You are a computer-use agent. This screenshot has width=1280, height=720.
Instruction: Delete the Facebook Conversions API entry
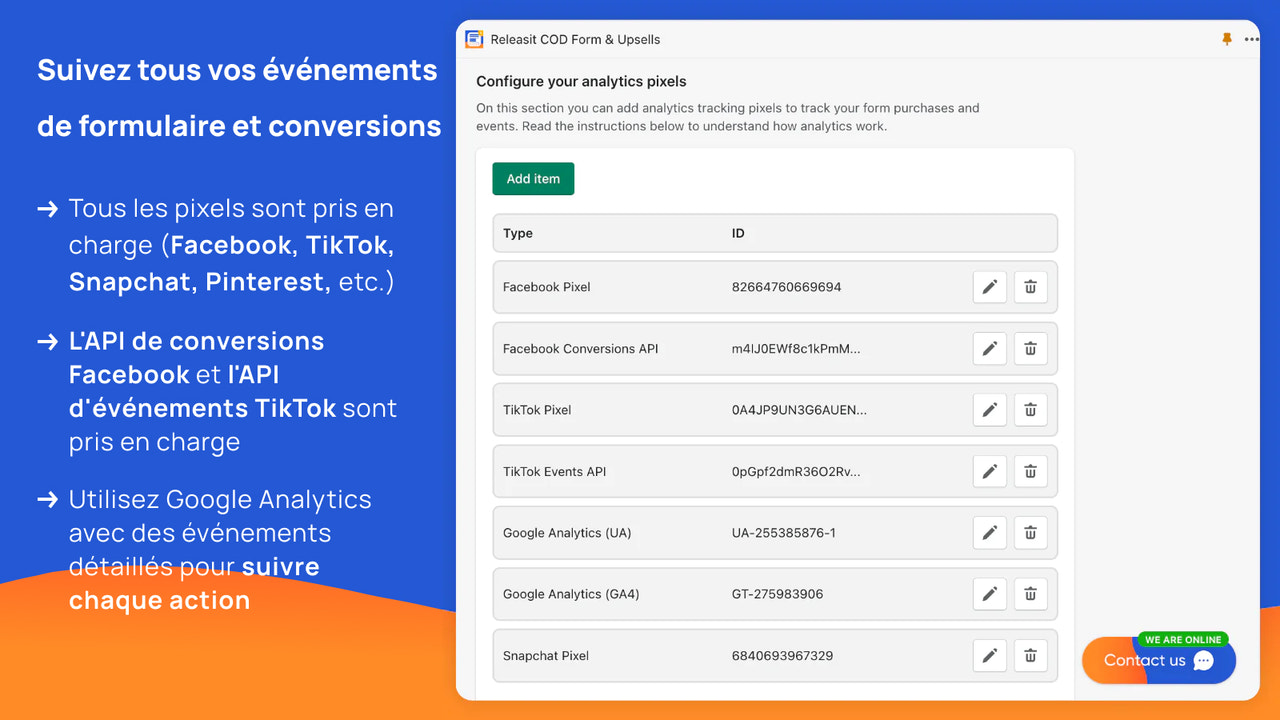1030,349
